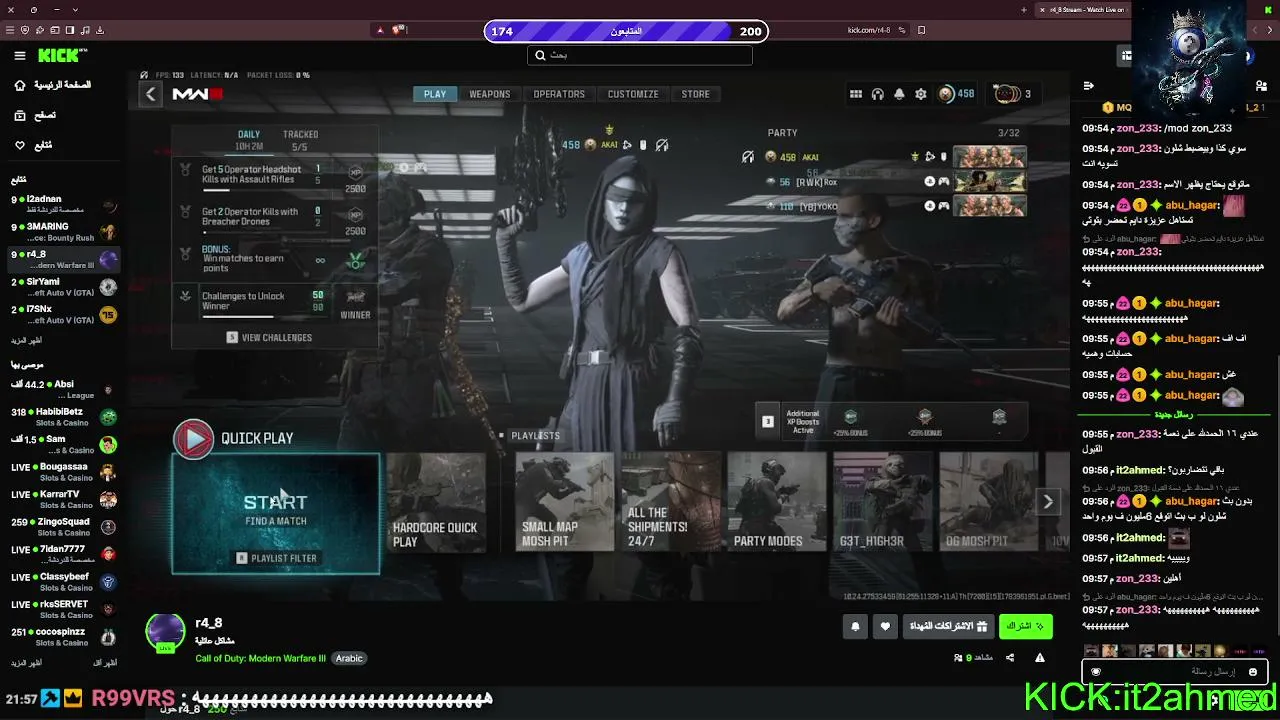The height and width of the screenshot is (720, 1280).
Task: Expand followed channels with Show More
Action: point(28,339)
